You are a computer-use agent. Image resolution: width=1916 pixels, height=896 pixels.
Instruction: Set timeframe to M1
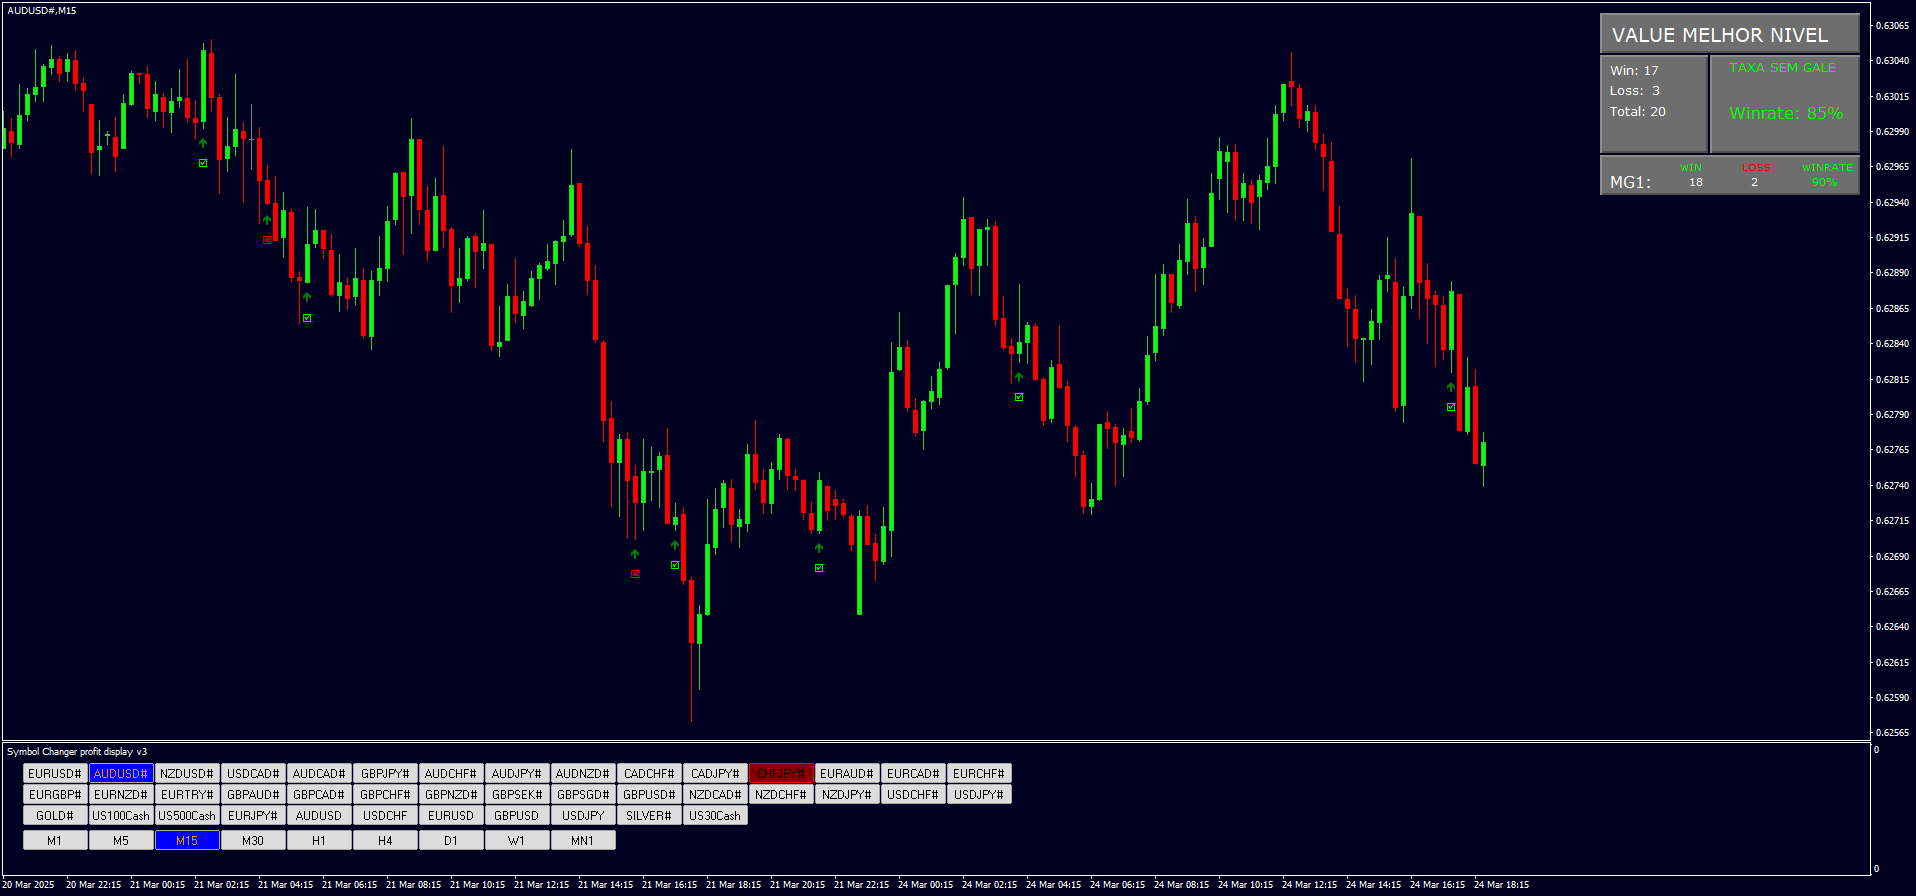[x=54, y=841]
